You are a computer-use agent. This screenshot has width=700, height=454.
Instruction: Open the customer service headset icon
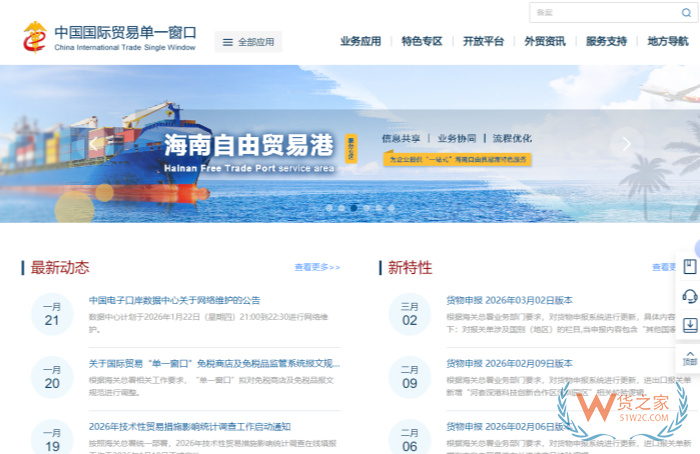690,296
